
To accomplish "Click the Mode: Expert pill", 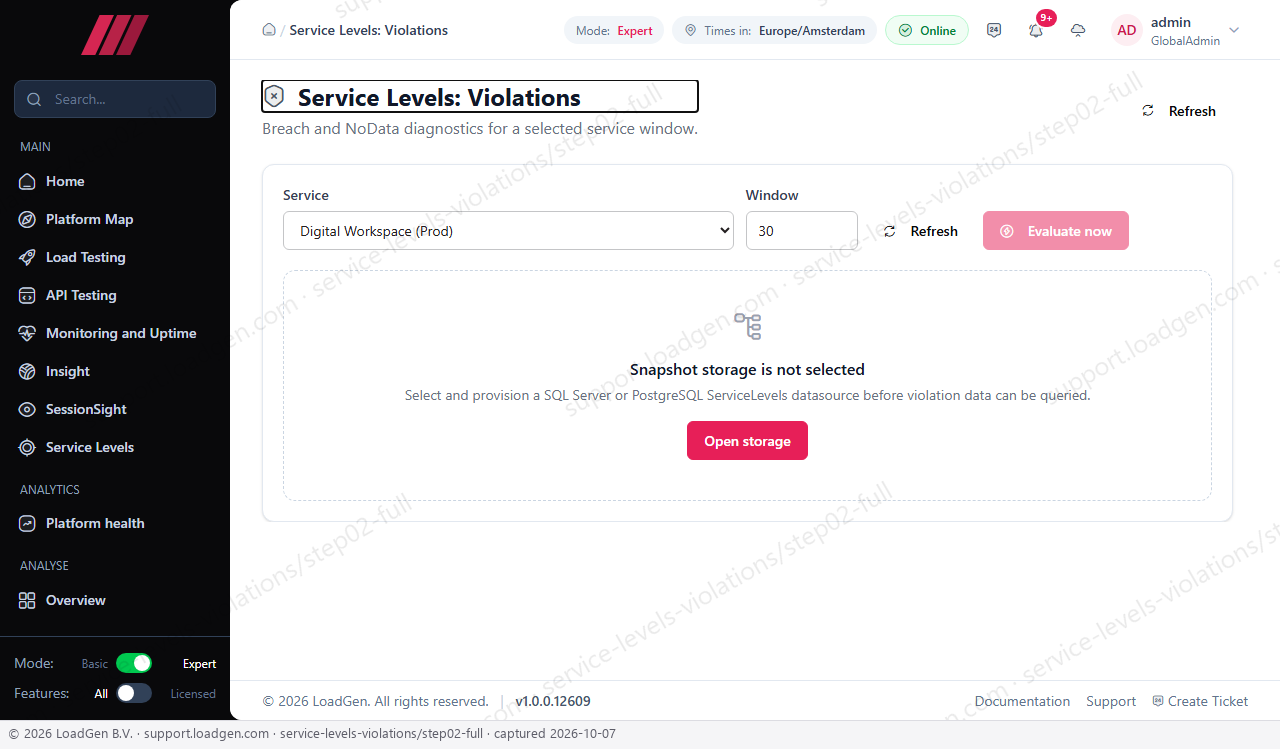I will pos(614,30).
